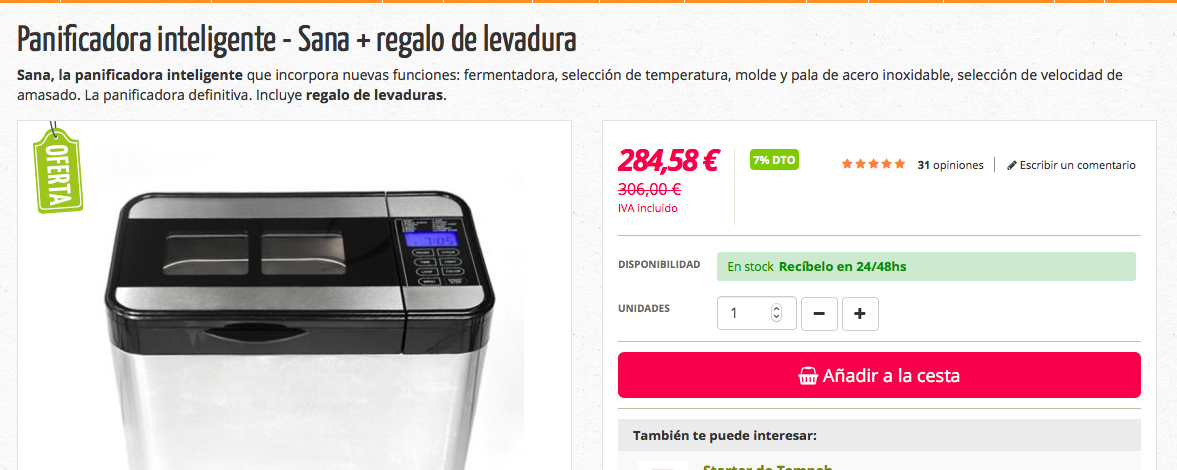Click the basket icon in Añadir a la cesta
This screenshot has height=470, width=1177.
coord(808,375)
